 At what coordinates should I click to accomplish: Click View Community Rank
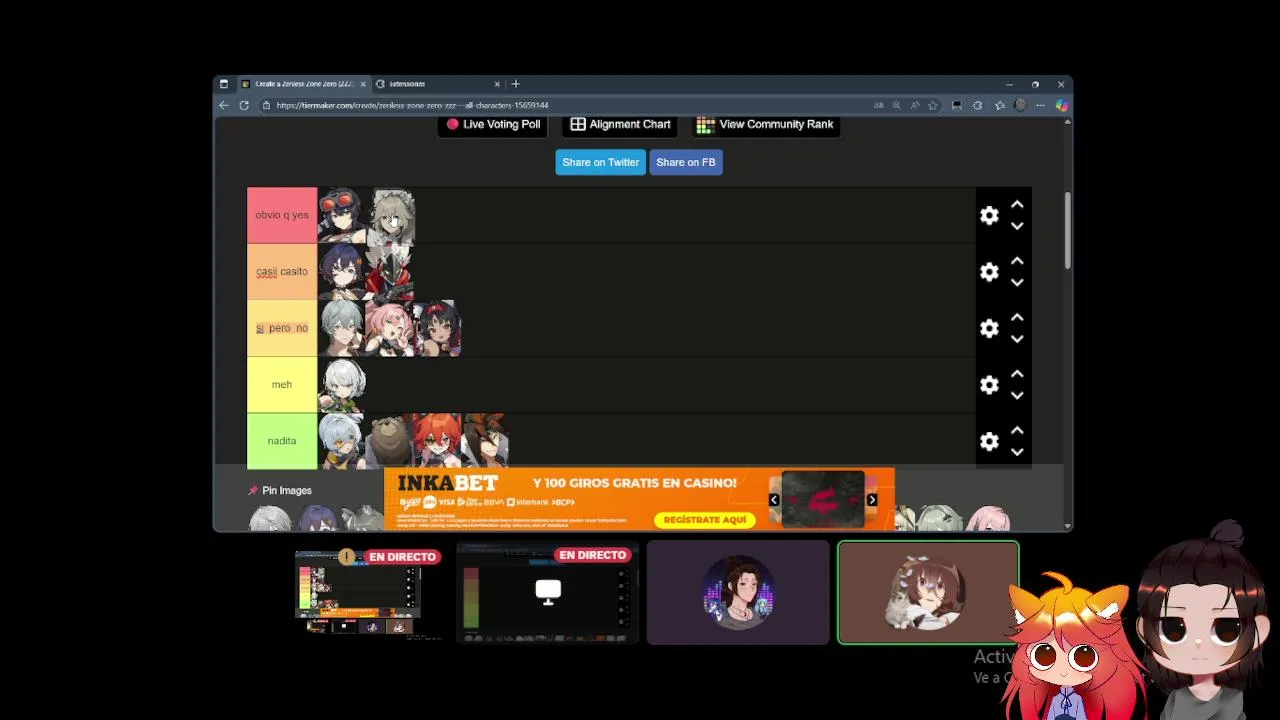click(x=765, y=124)
